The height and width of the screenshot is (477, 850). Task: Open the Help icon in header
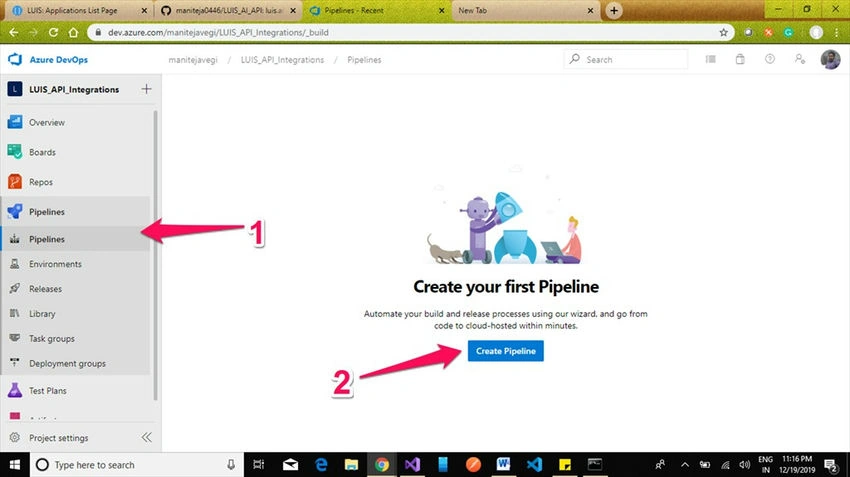[770, 59]
